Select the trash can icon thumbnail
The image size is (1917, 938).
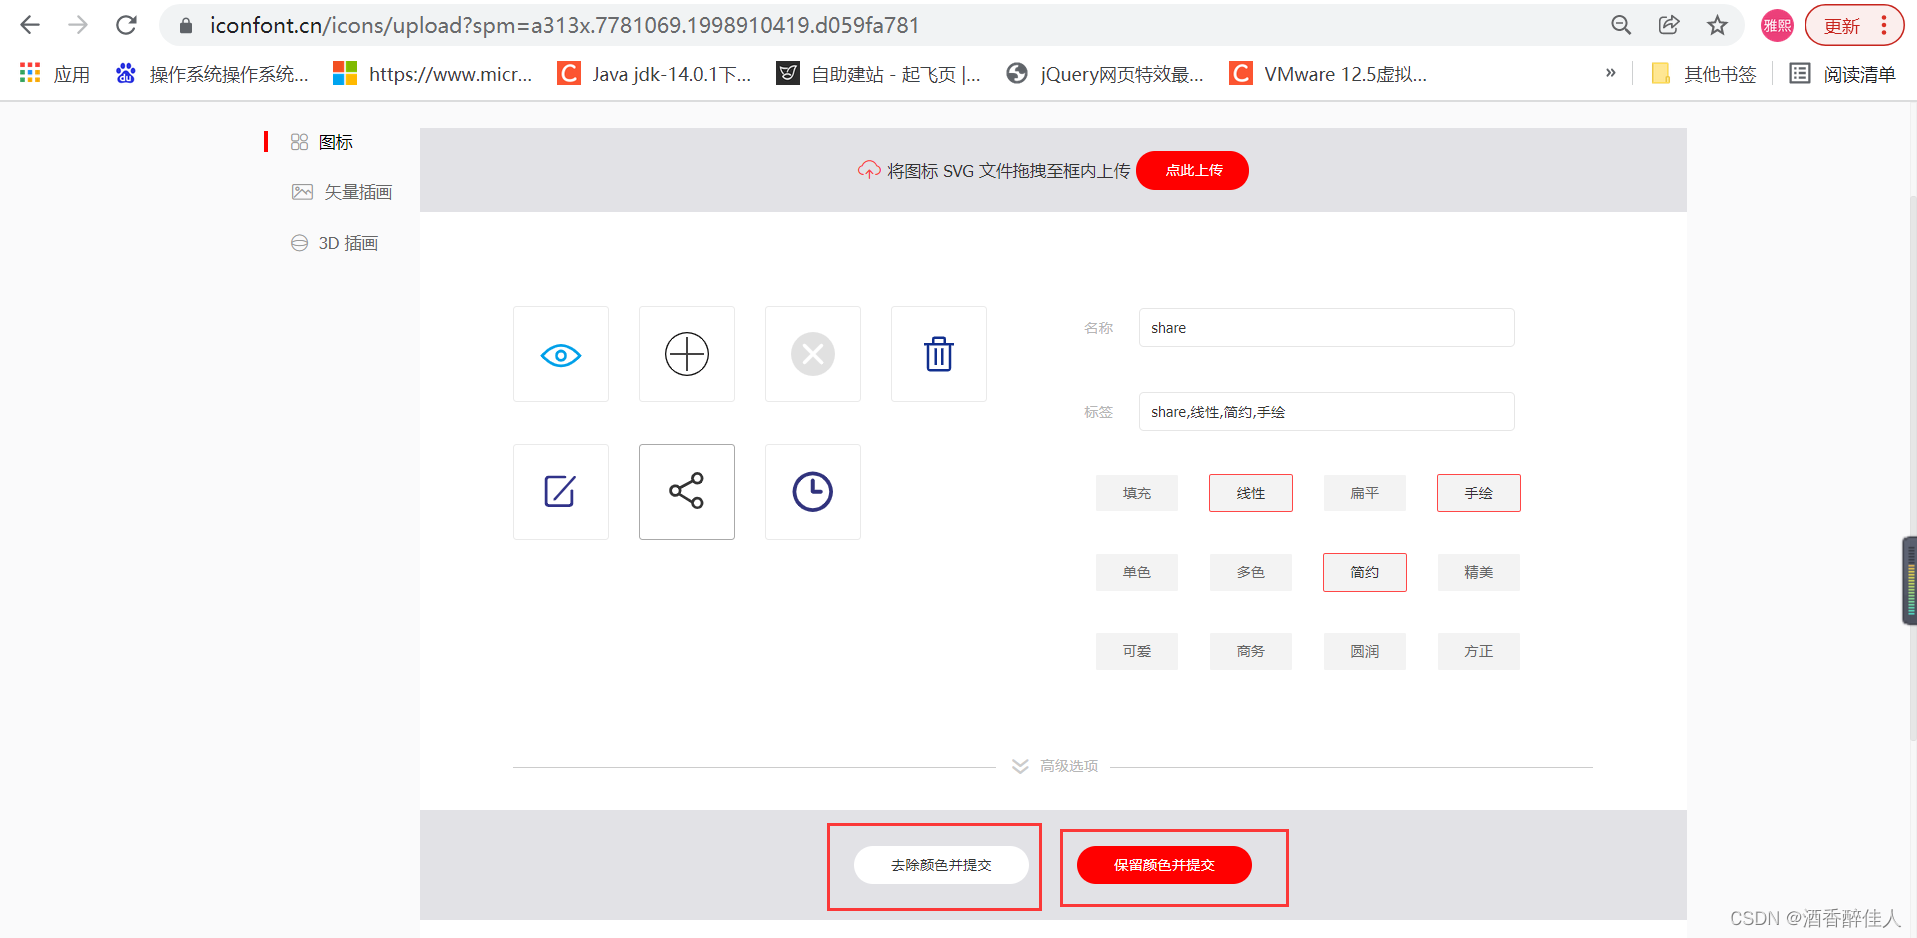tap(939, 354)
